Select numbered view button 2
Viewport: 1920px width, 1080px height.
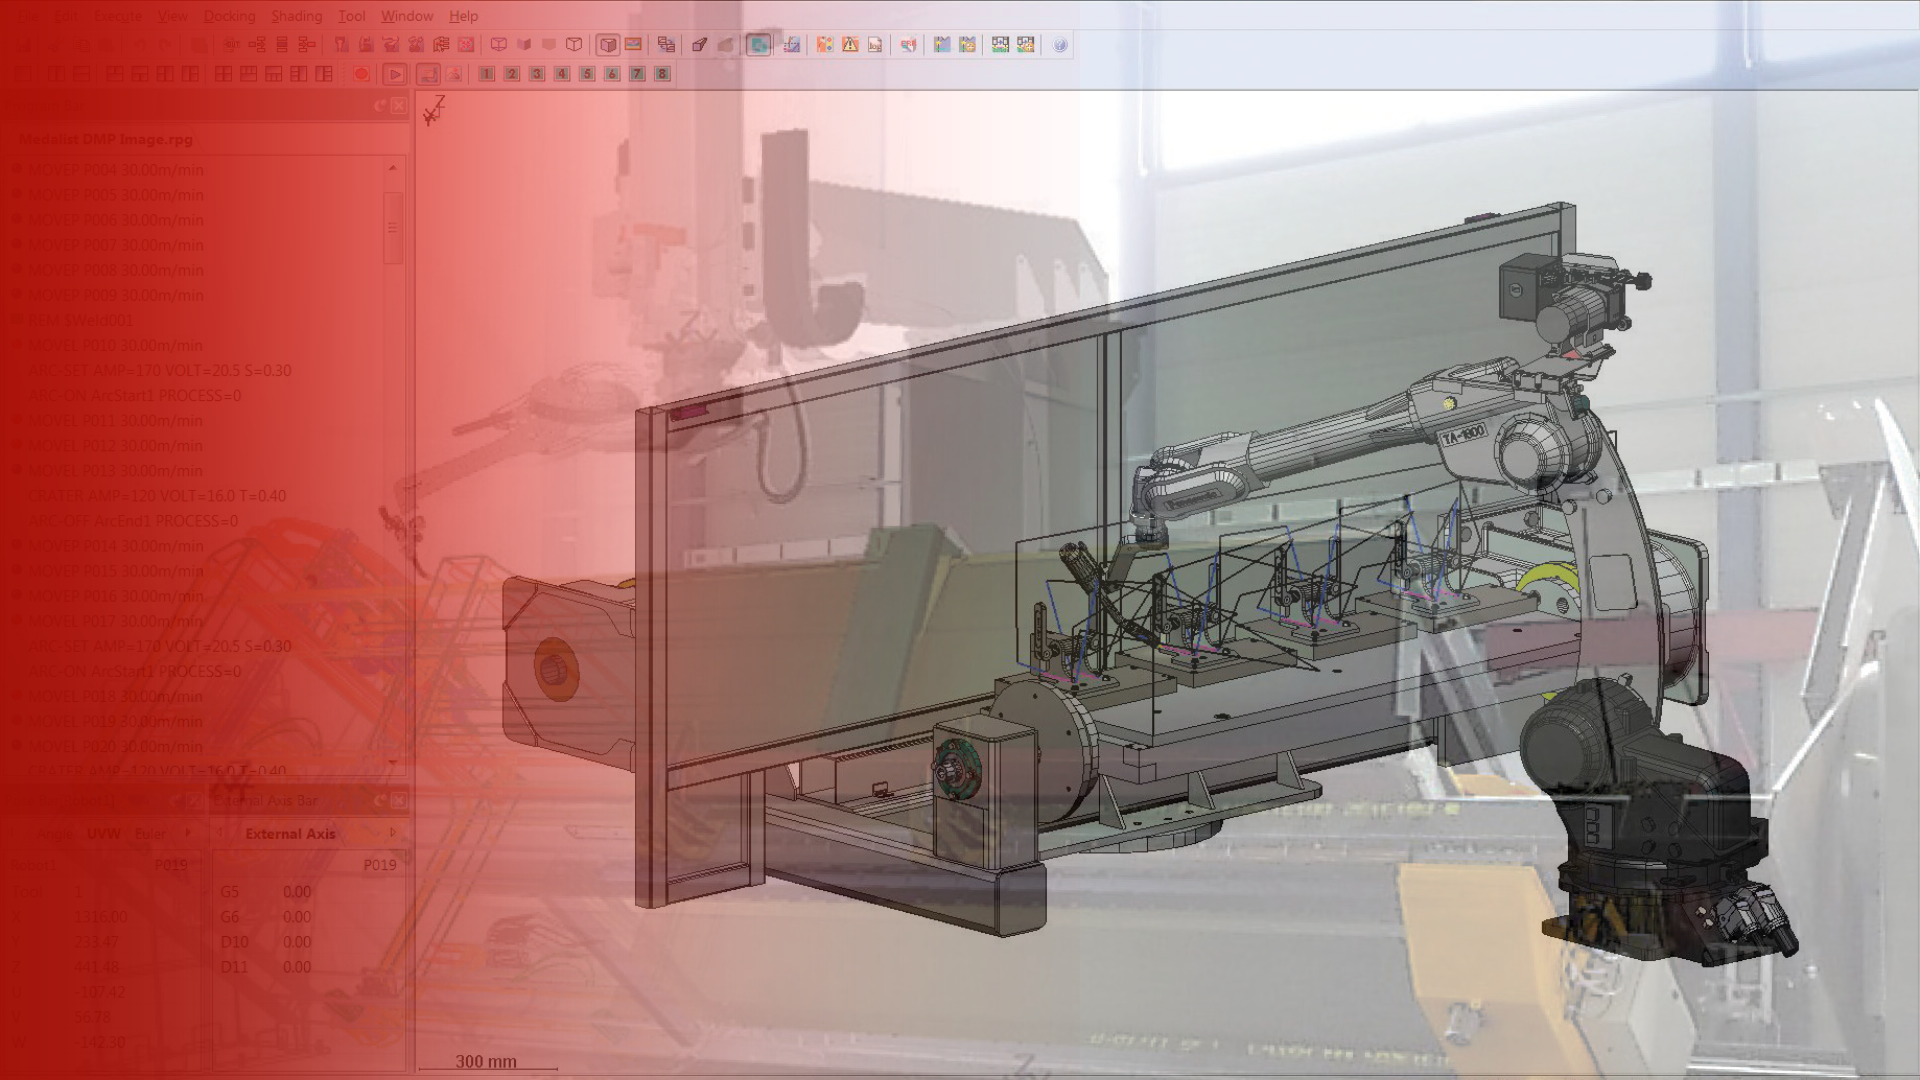pos(512,74)
